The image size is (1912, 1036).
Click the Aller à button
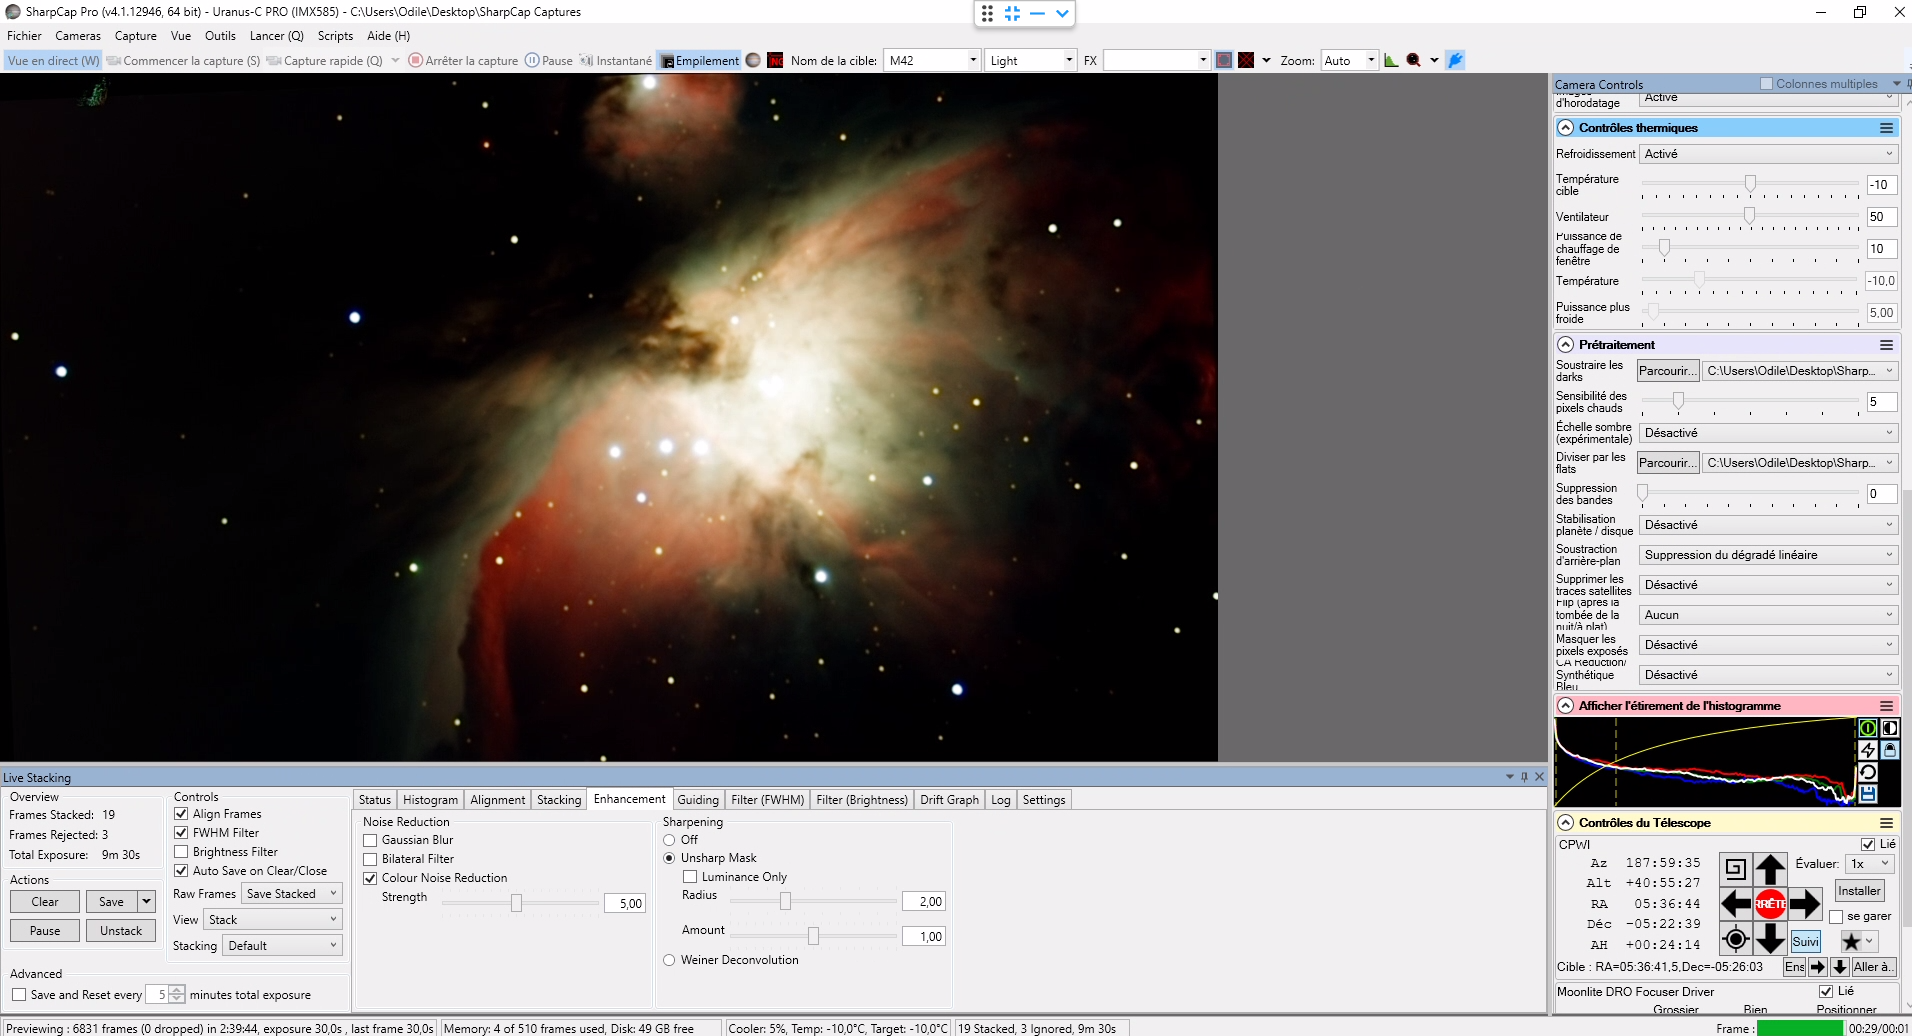coord(1873,967)
